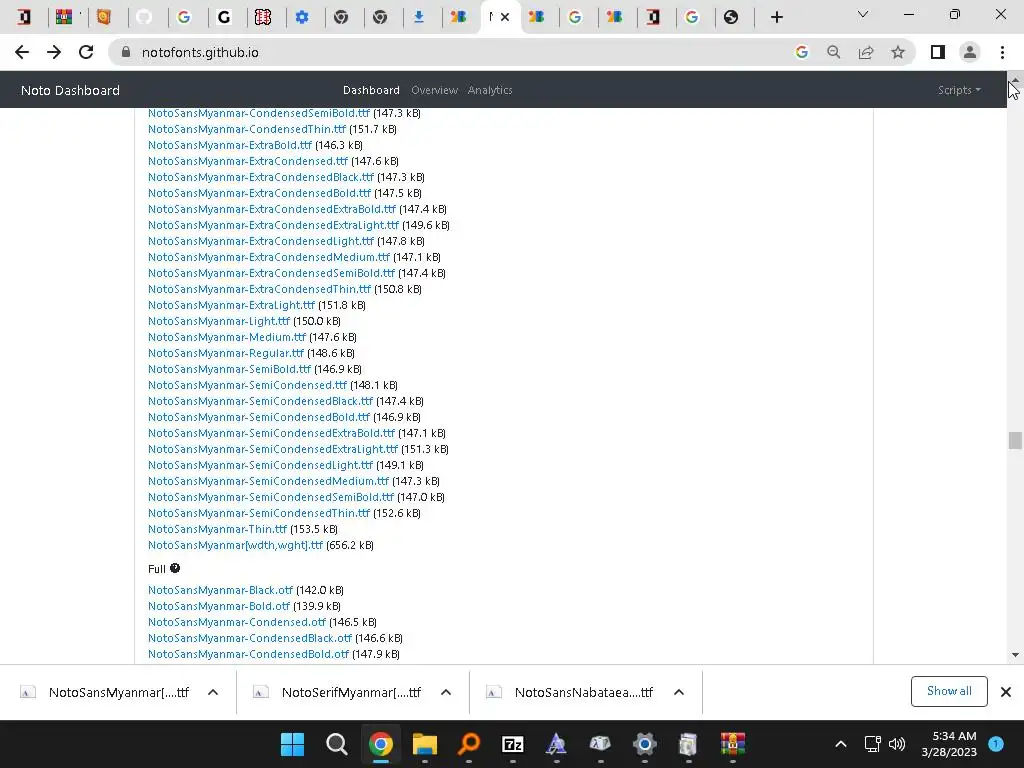
Task: Open the clock showing 5:34 AM
Action: click(x=949, y=744)
